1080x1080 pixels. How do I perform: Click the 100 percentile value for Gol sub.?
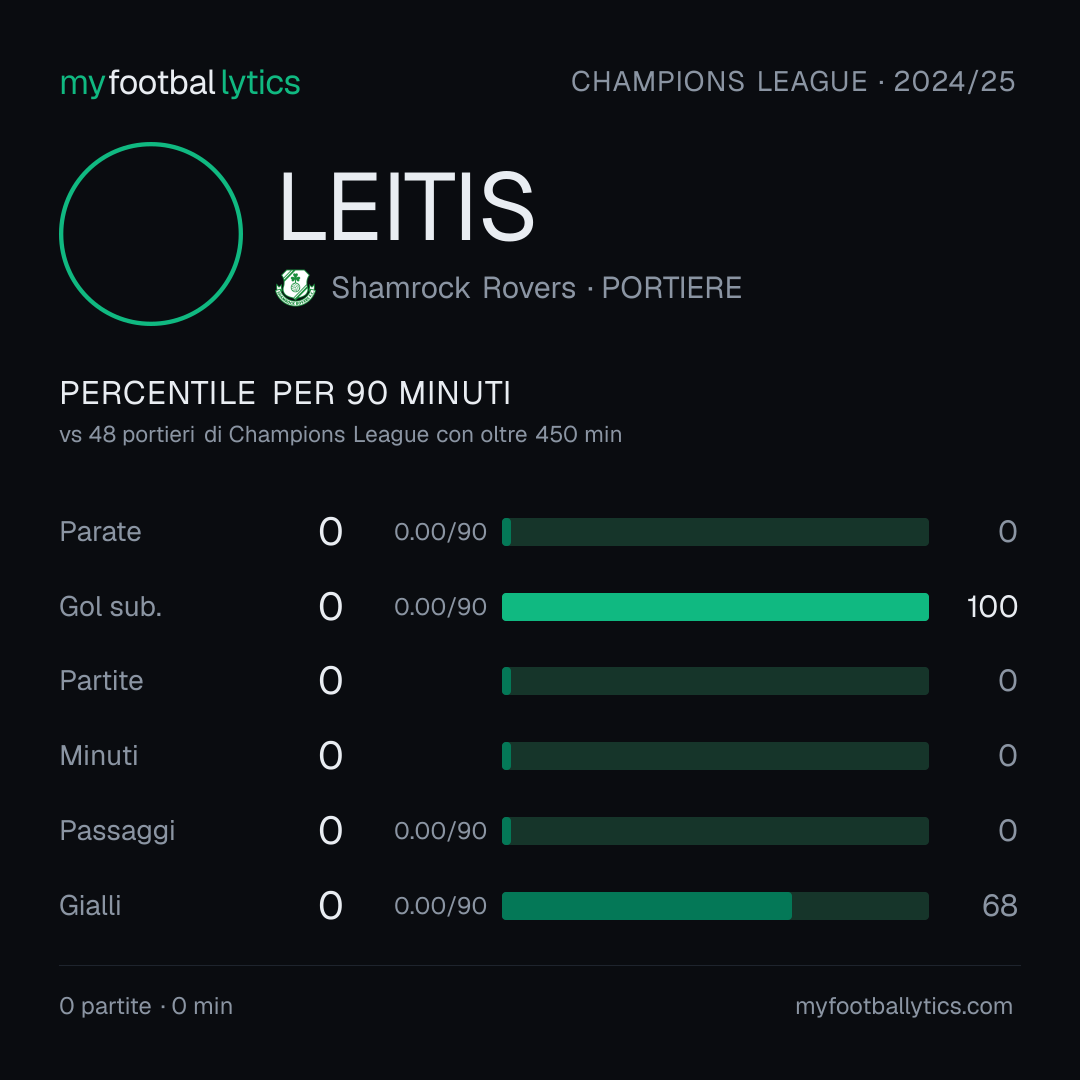click(x=992, y=607)
